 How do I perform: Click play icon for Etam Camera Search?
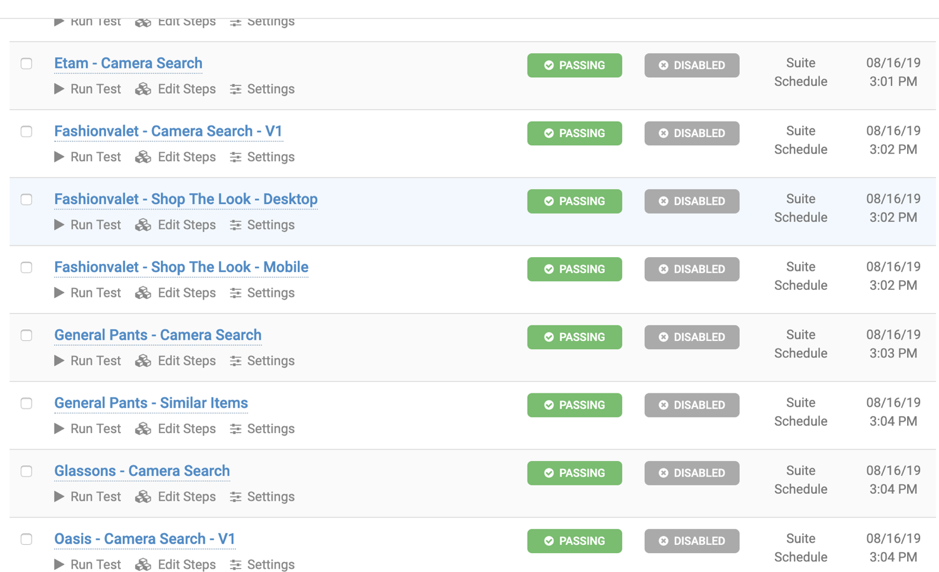pos(59,89)
